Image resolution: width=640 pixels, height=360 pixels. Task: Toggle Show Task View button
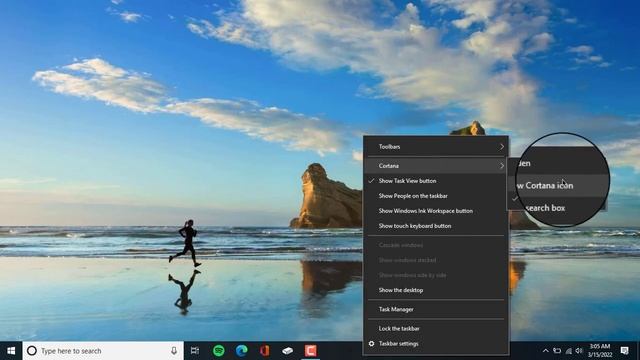tap(436, 181)
